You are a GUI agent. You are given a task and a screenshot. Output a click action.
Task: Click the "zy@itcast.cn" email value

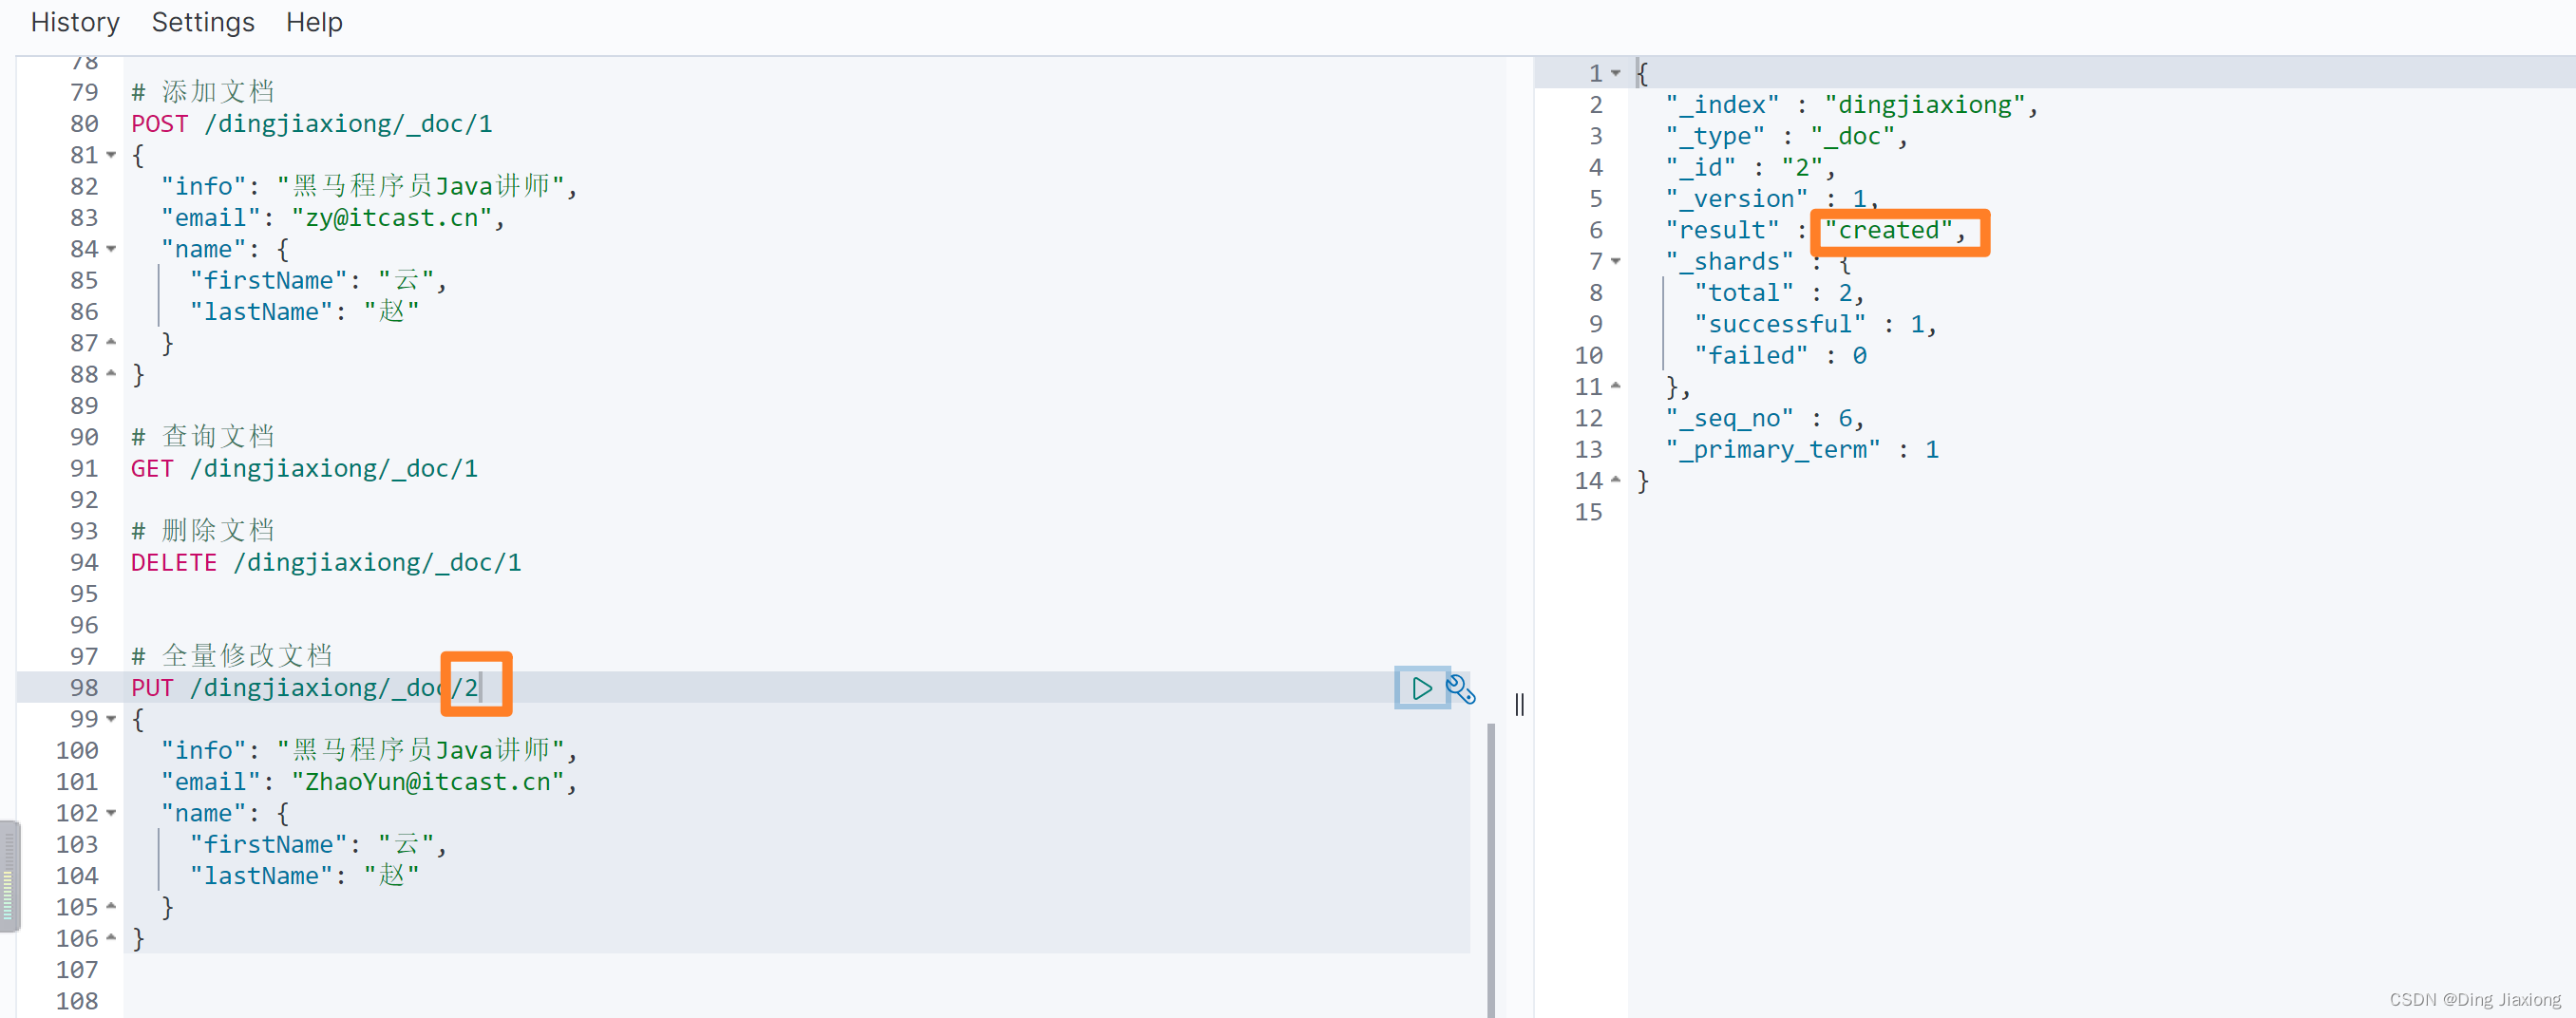pos(391,218)
